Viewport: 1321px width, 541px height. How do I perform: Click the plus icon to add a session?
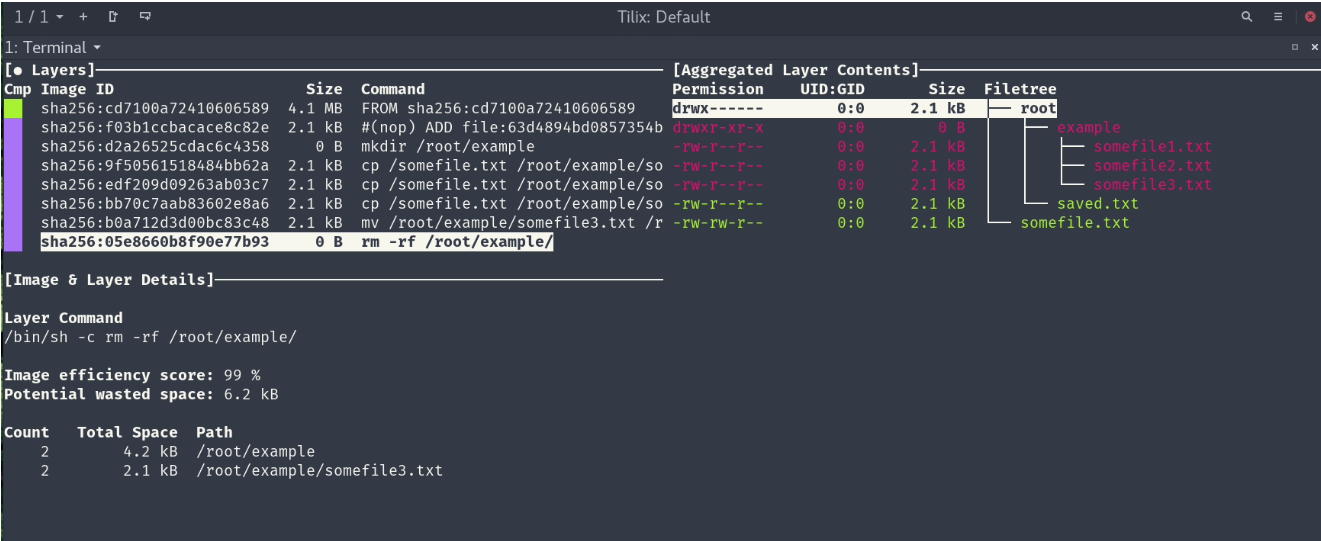click(83, 16)
